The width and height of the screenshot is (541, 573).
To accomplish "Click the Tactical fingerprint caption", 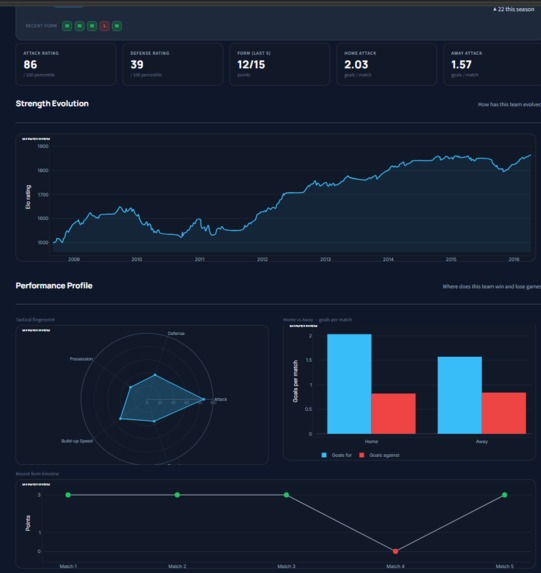I will click(x=35, y=319).
